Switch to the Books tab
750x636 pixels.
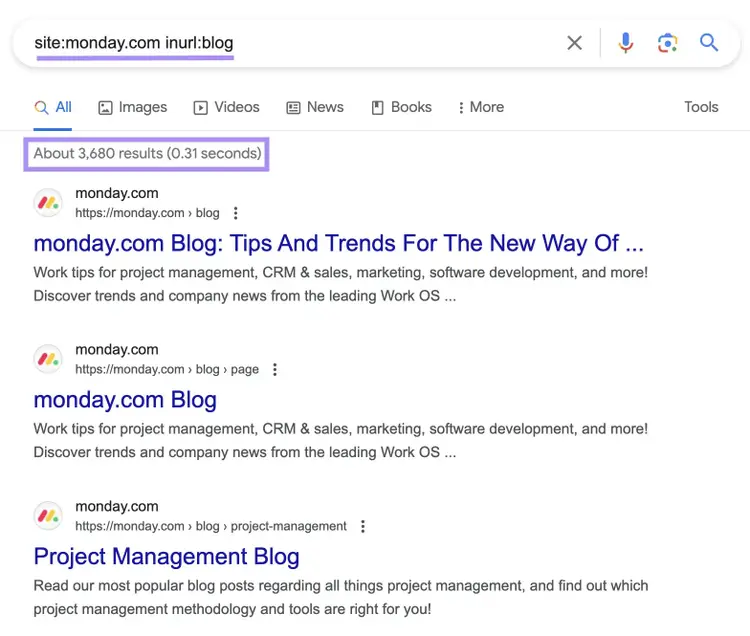click(401, 107)
